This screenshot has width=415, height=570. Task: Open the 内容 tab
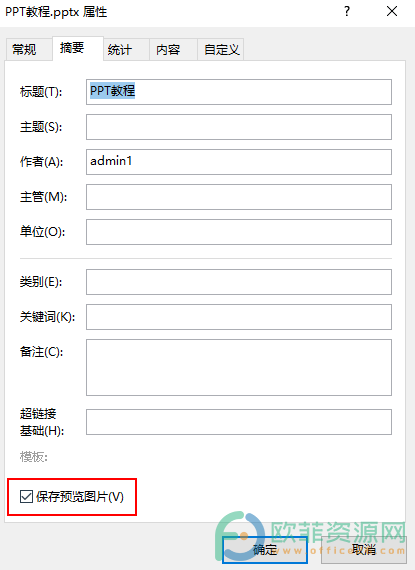coord(168,49)
